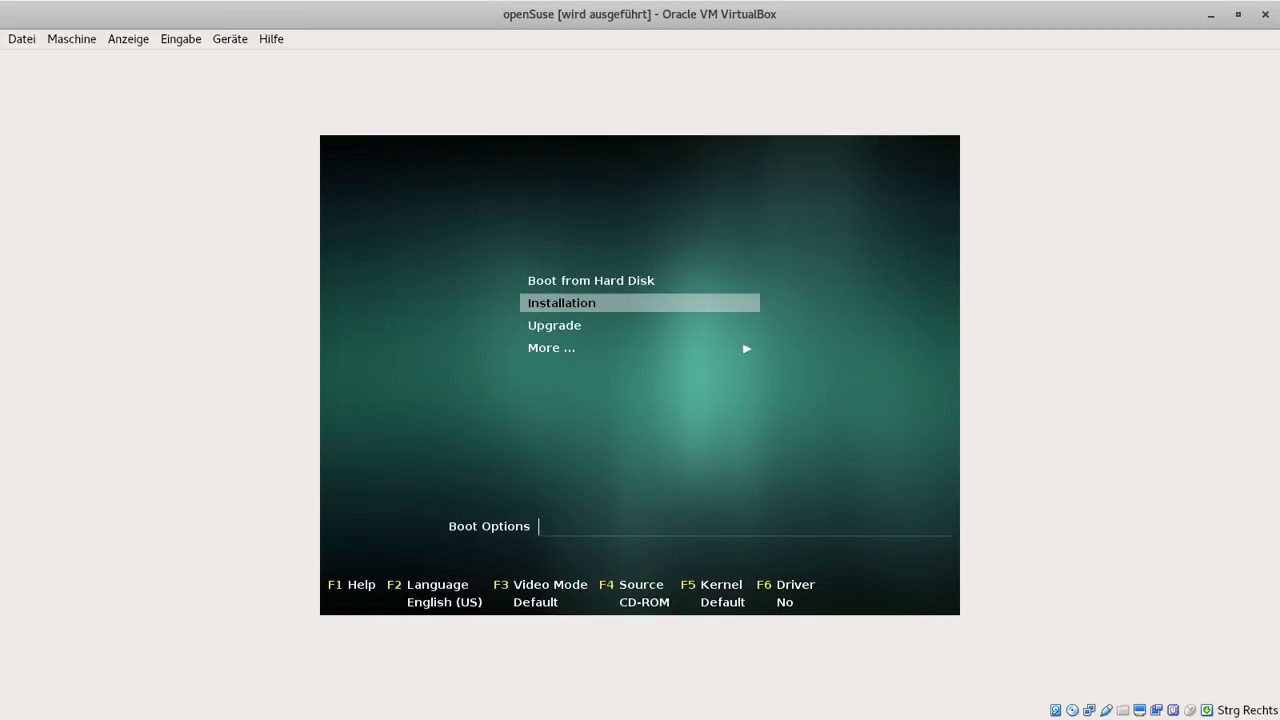
Task: Click the Strg Rechts host key label
Action: pyautogui.click(x=1247, y=710)
